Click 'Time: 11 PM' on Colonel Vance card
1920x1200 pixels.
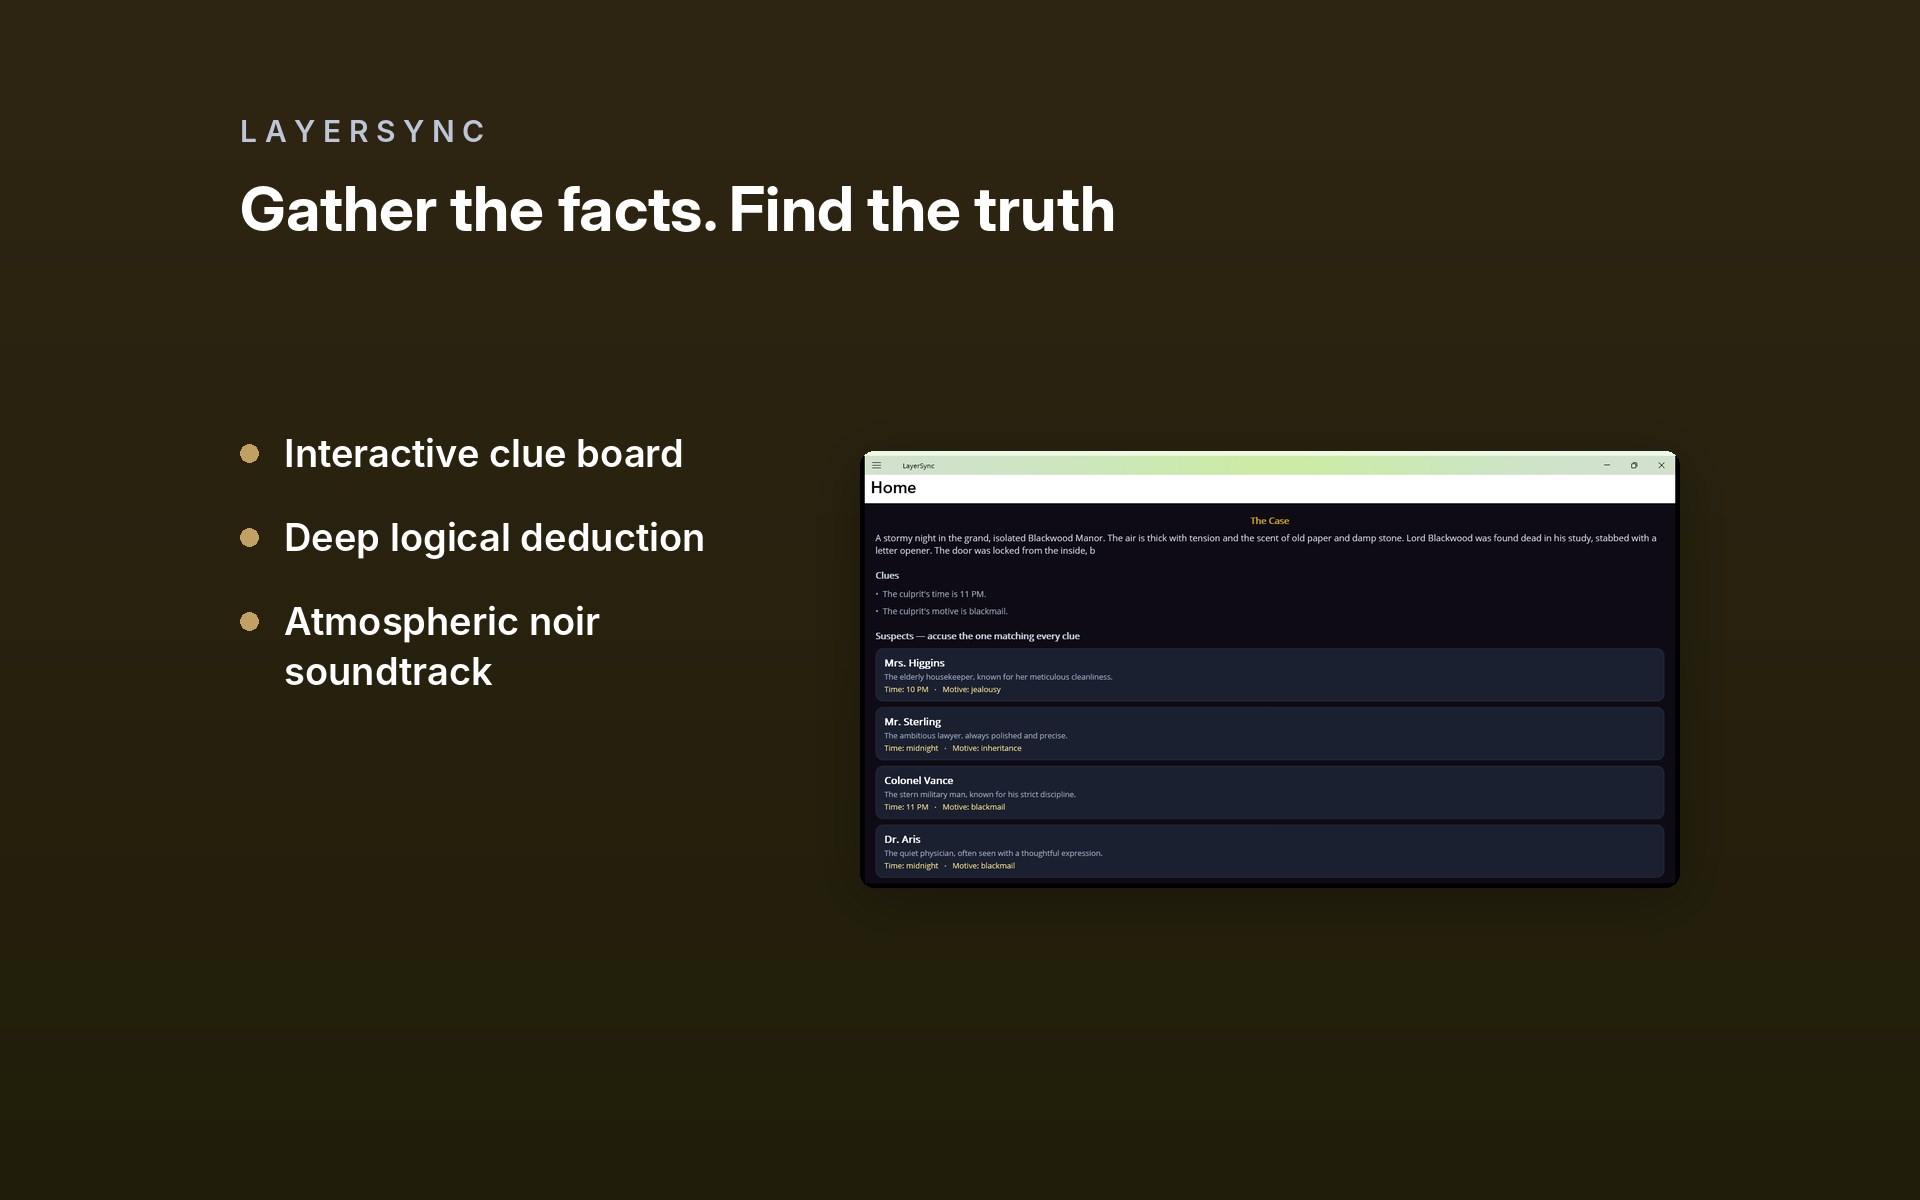(906, 808)
